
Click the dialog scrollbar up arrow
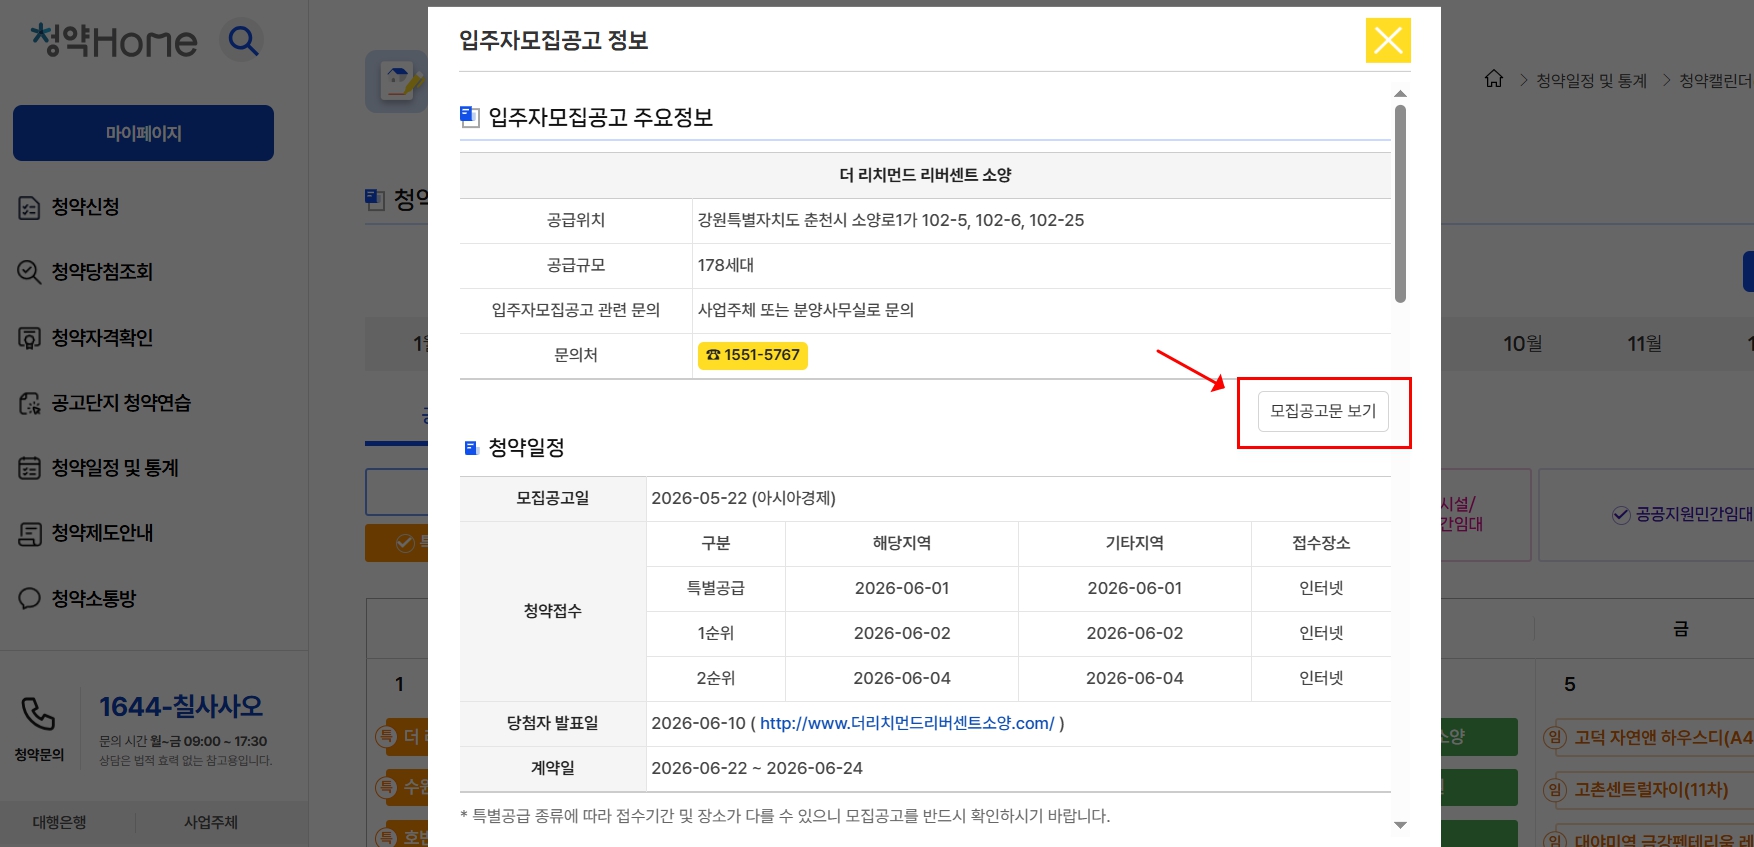[1400, 93]
